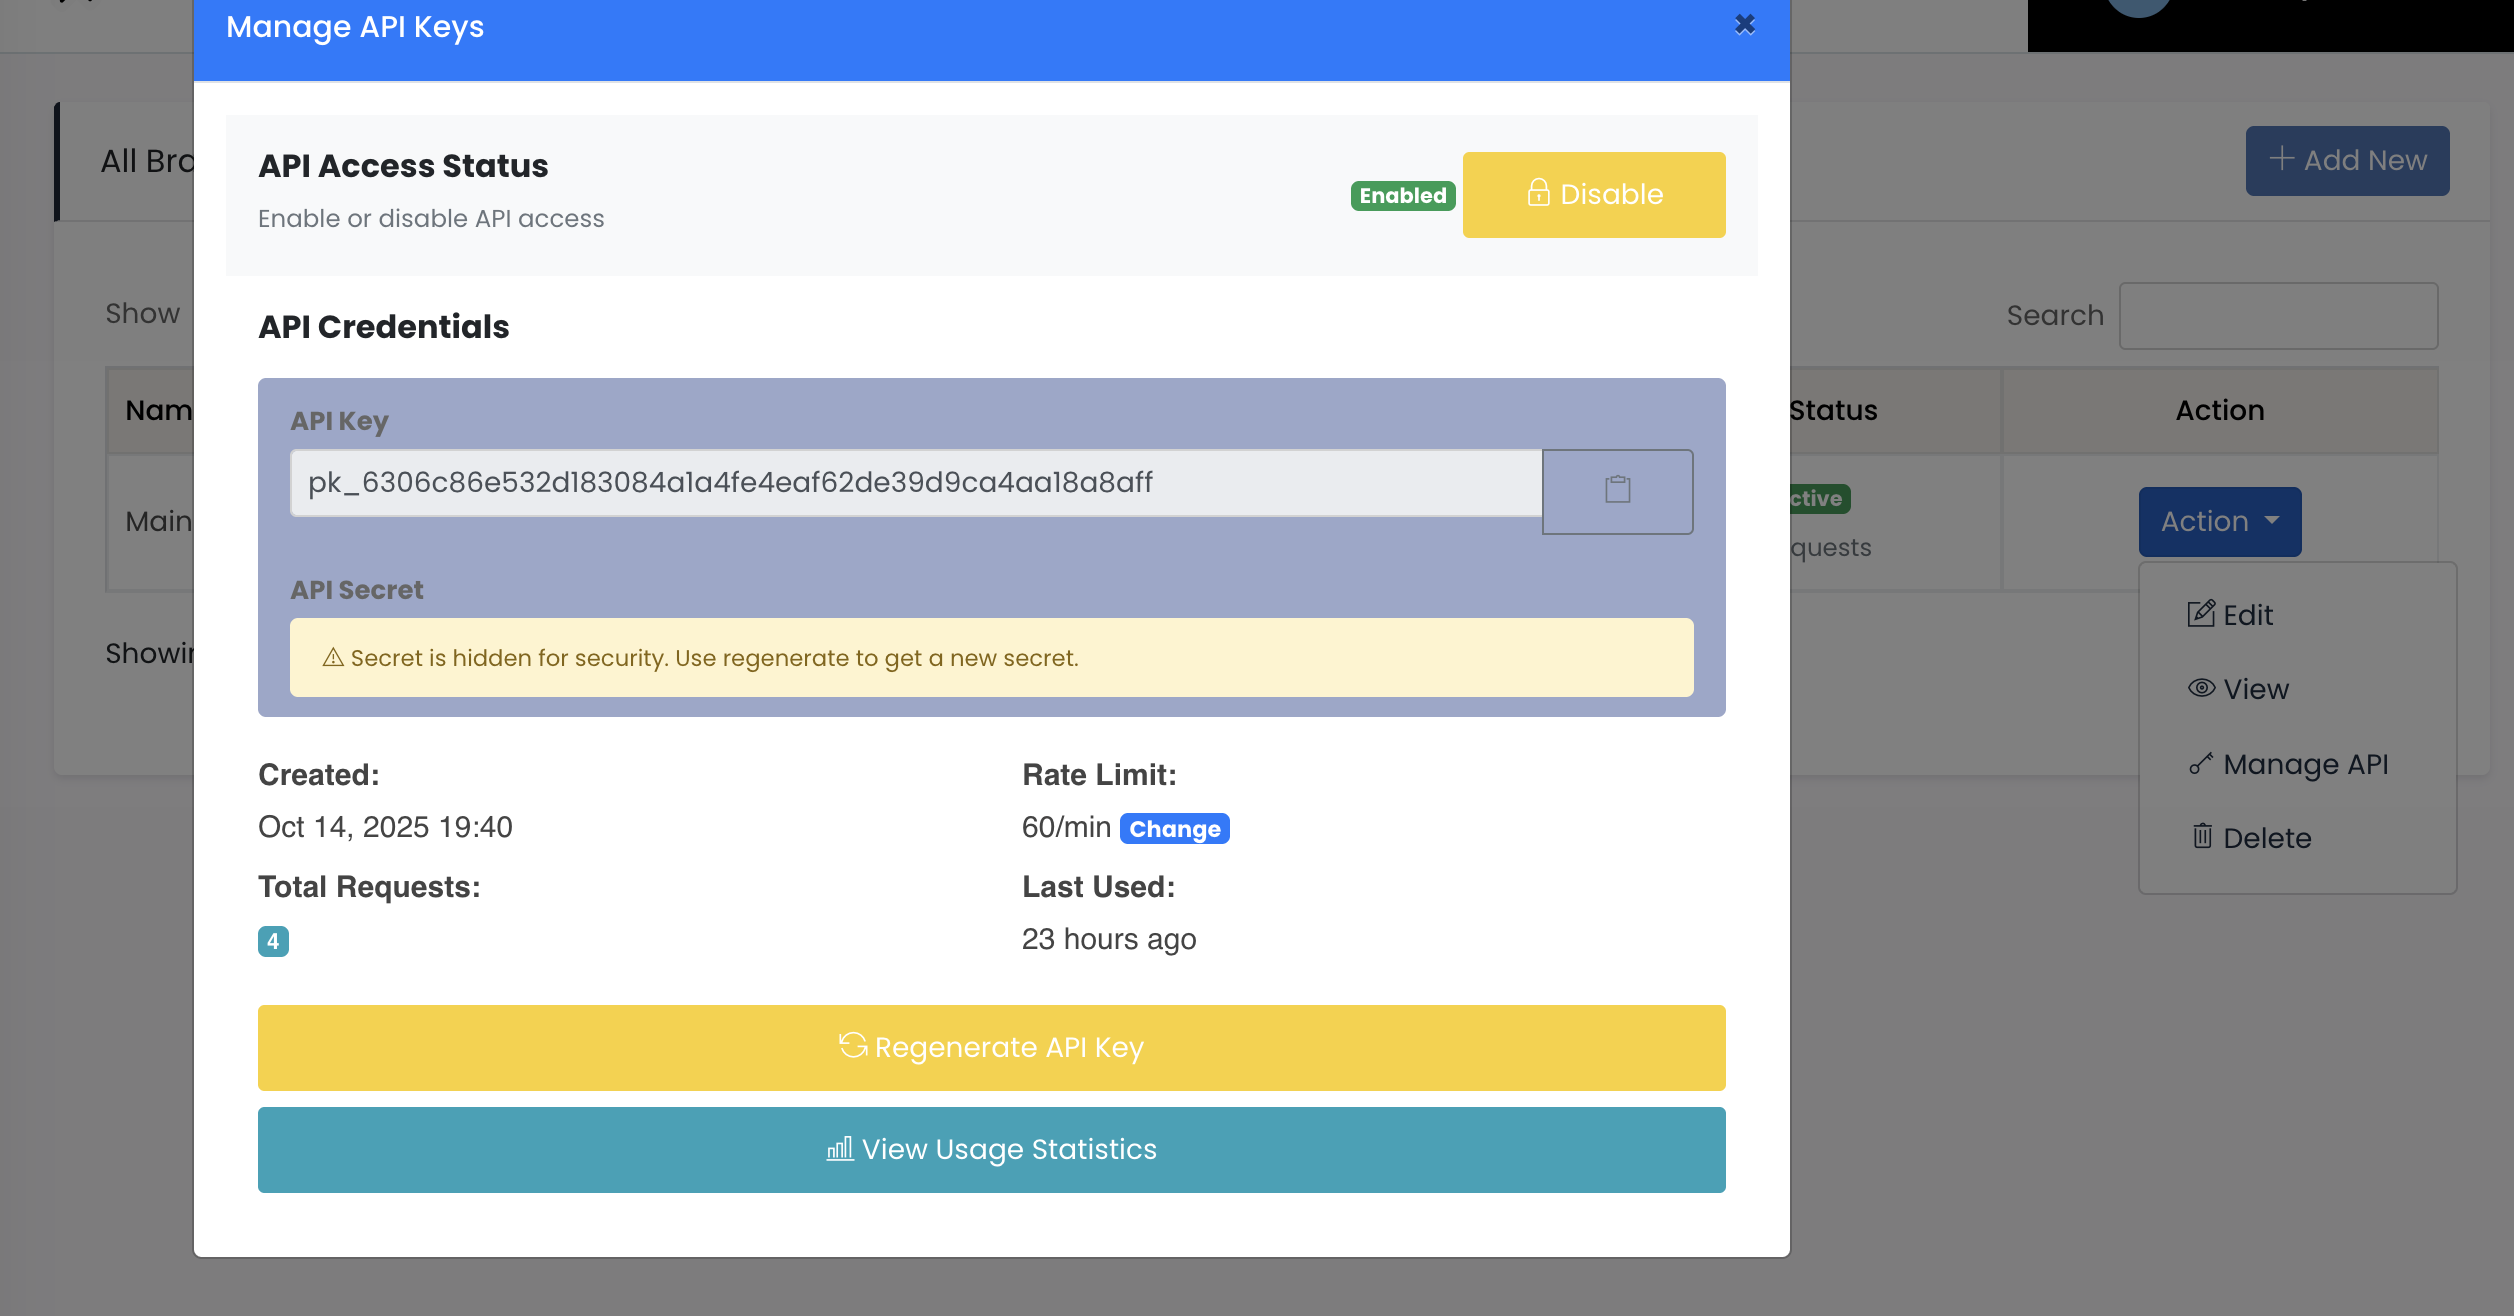2514x1316 pixels.
Task: Click the secret hidden warning banner
Action: (991, 658)
